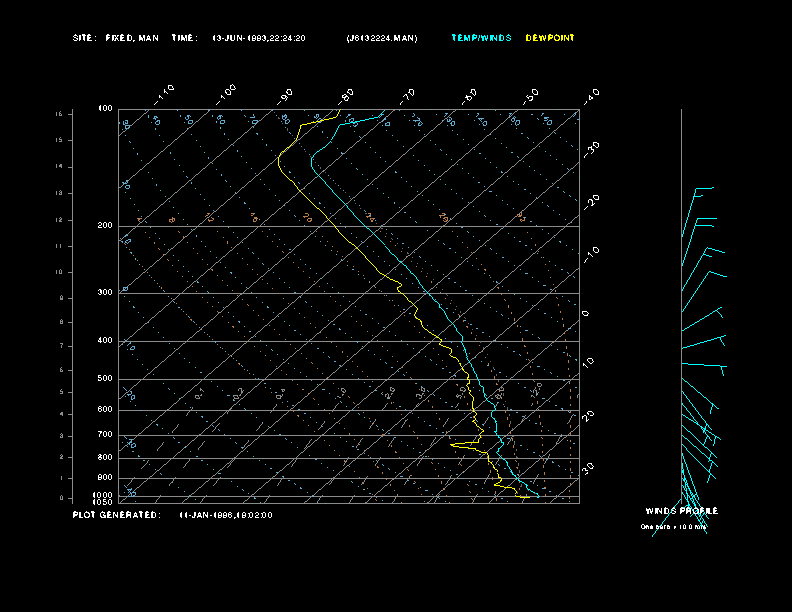Click the 200 pressure level label
Viewport: 792px width, 612px height.
pos(105,226)
